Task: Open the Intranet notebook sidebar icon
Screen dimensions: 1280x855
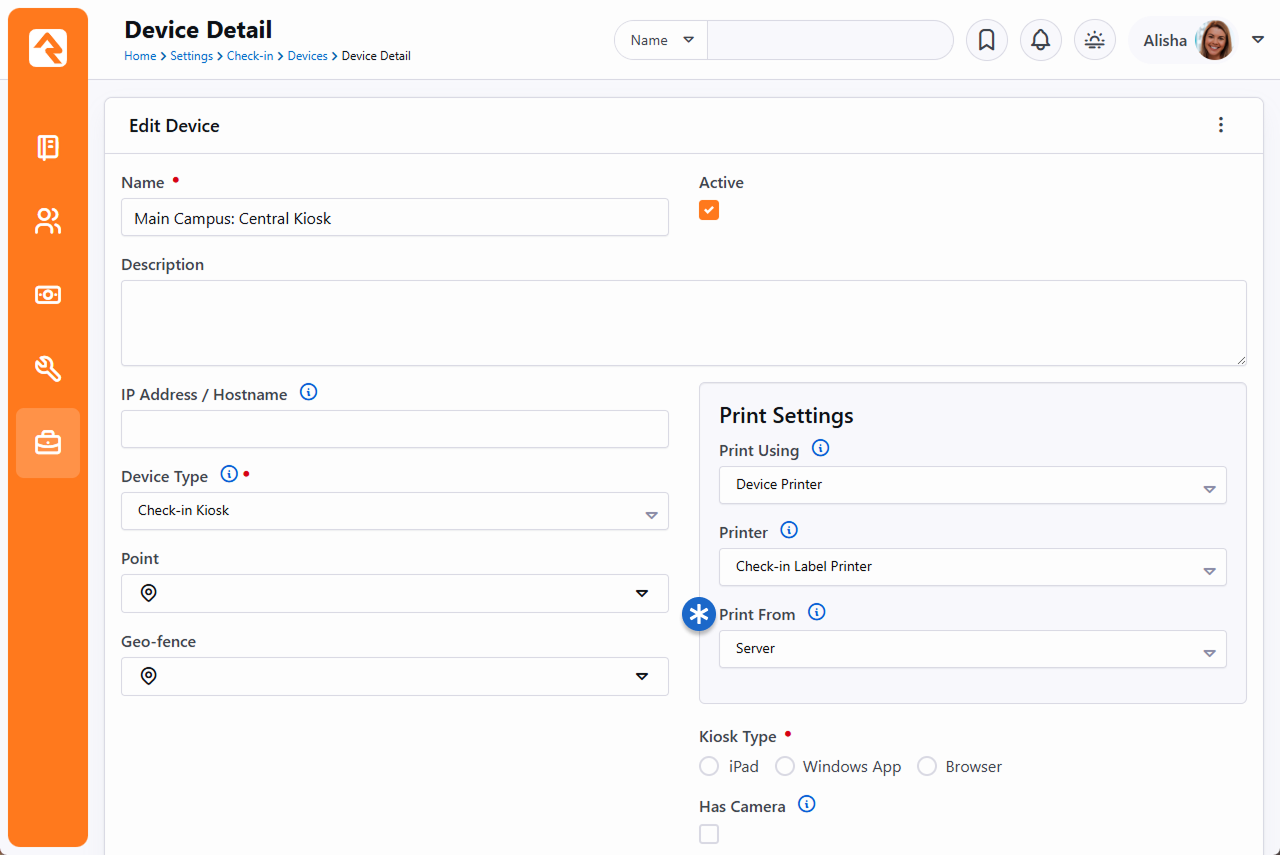Action: pos(48,148)
